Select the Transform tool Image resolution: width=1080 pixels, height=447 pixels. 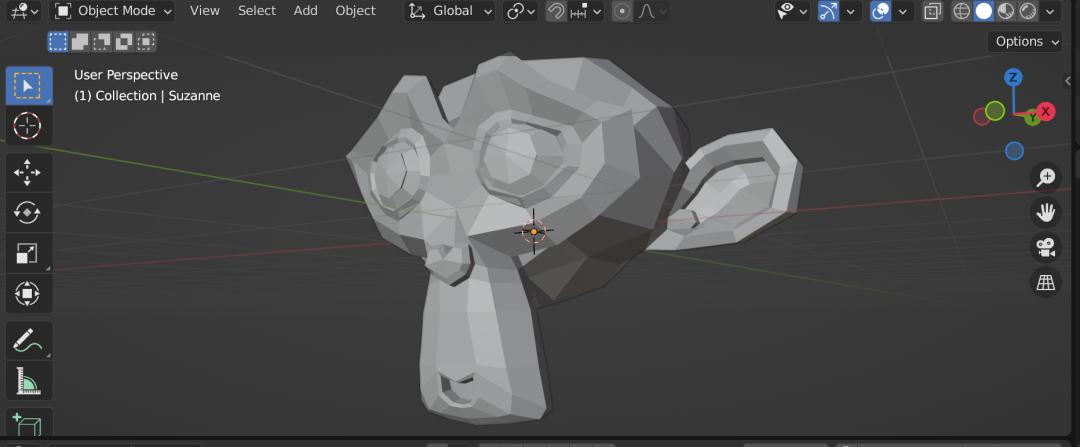click(x=27, y=294)
